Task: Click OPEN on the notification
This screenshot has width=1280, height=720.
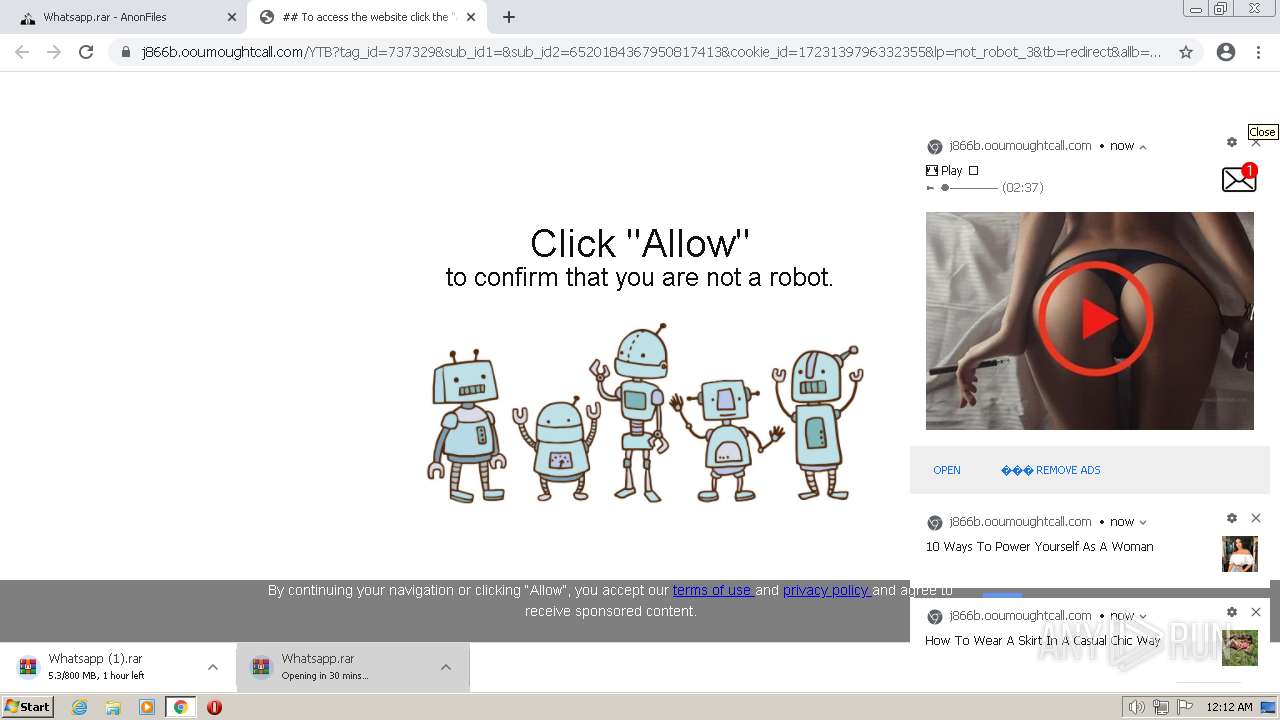Action: pyautogui.click(x=946, y=470)
